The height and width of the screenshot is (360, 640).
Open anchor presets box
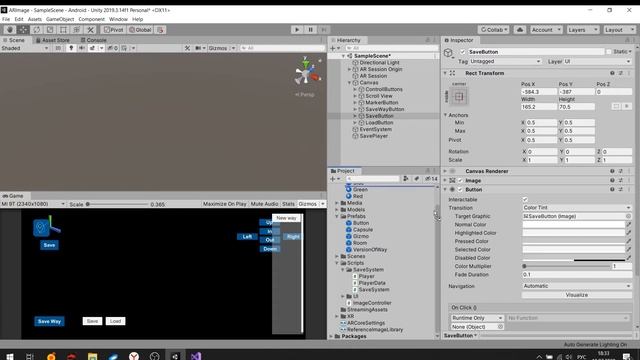pyautogui.click(x=459, y=97)
